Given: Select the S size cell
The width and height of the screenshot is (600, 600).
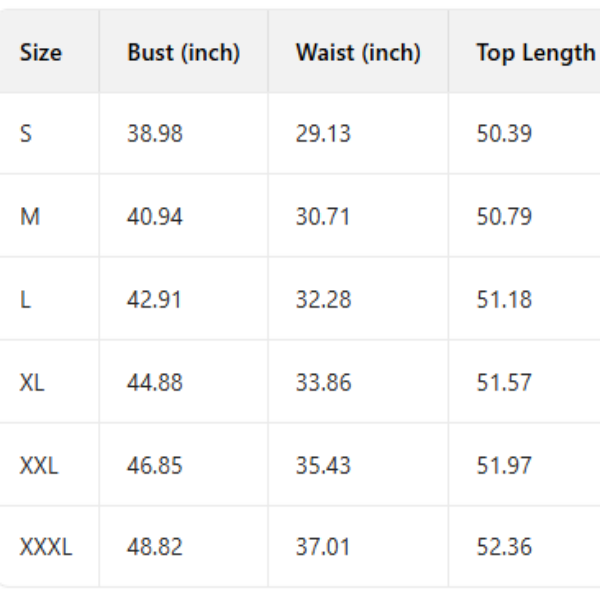Looking at the screenshot, I should (x=26, y=133).
